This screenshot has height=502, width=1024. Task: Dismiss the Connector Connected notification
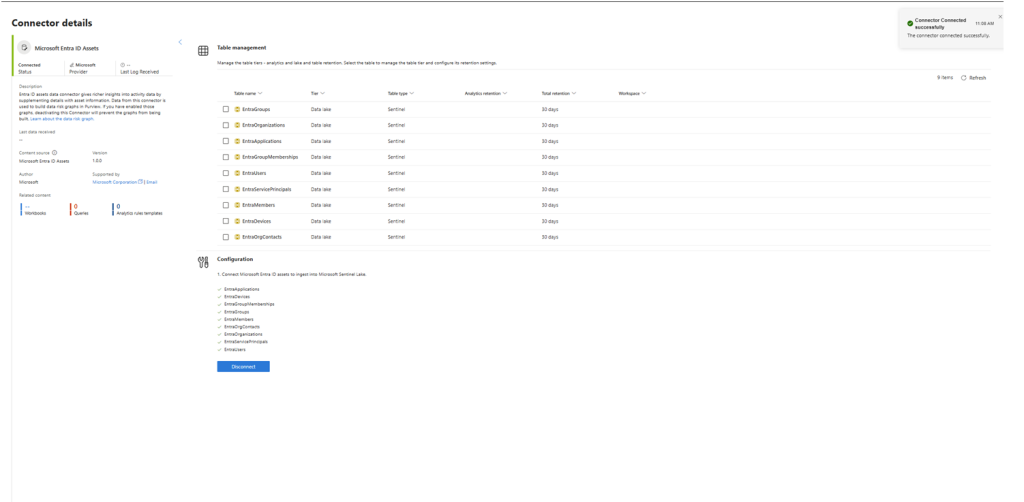point(1000,16)
